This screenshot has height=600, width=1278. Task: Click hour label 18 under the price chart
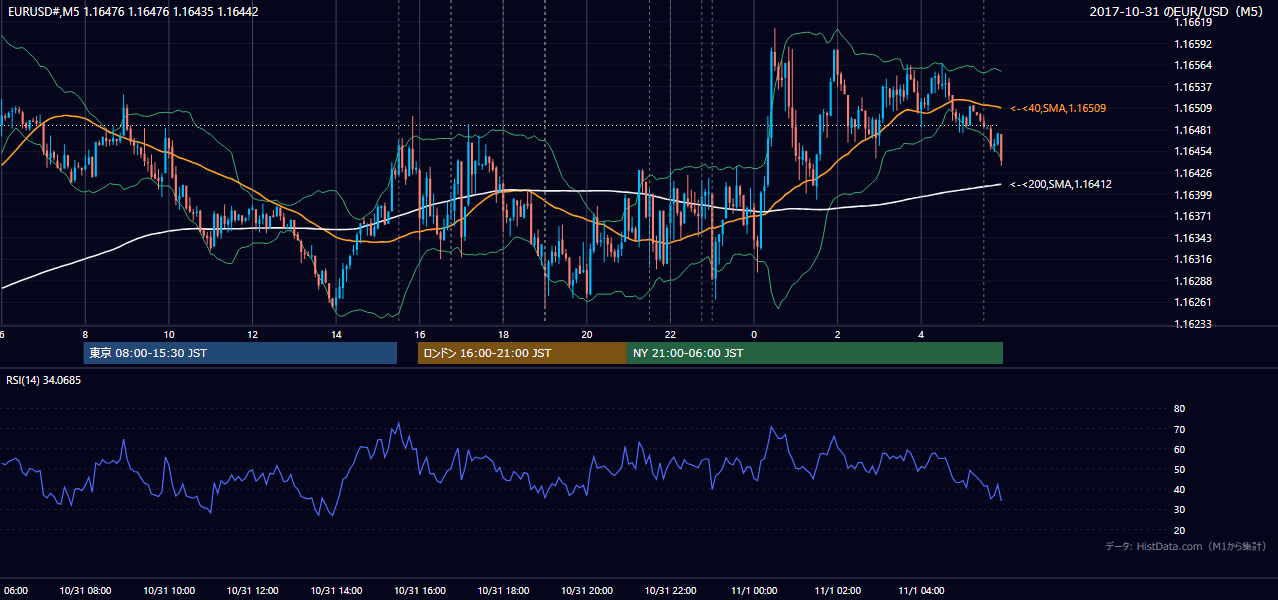tap(503, 334)
